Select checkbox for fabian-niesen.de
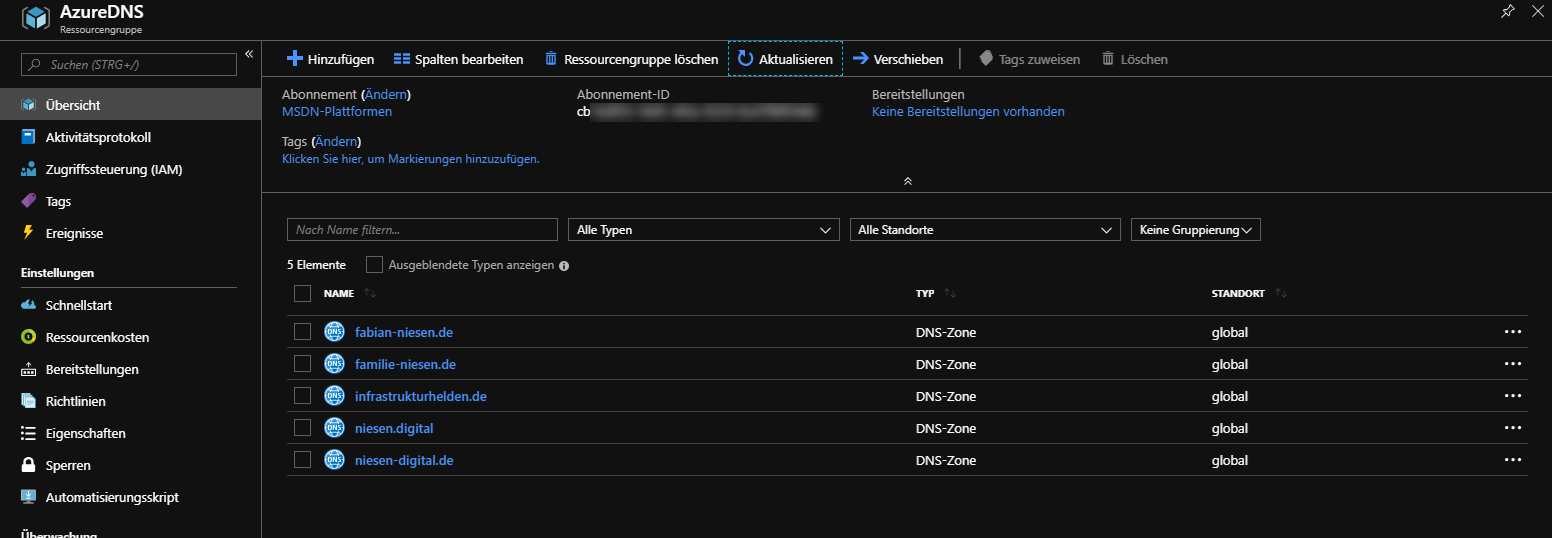Image resolution: width=1552 pixels, height=538 pixels. click(x=303, y=332)
